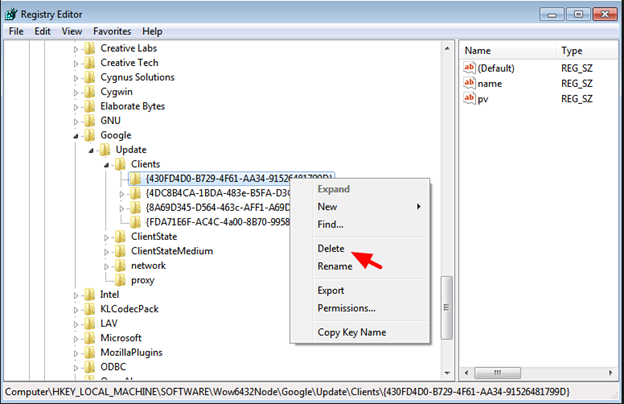Choose Copy Key Name
This screenshot has height=404, width=624.
coord(352,332)
